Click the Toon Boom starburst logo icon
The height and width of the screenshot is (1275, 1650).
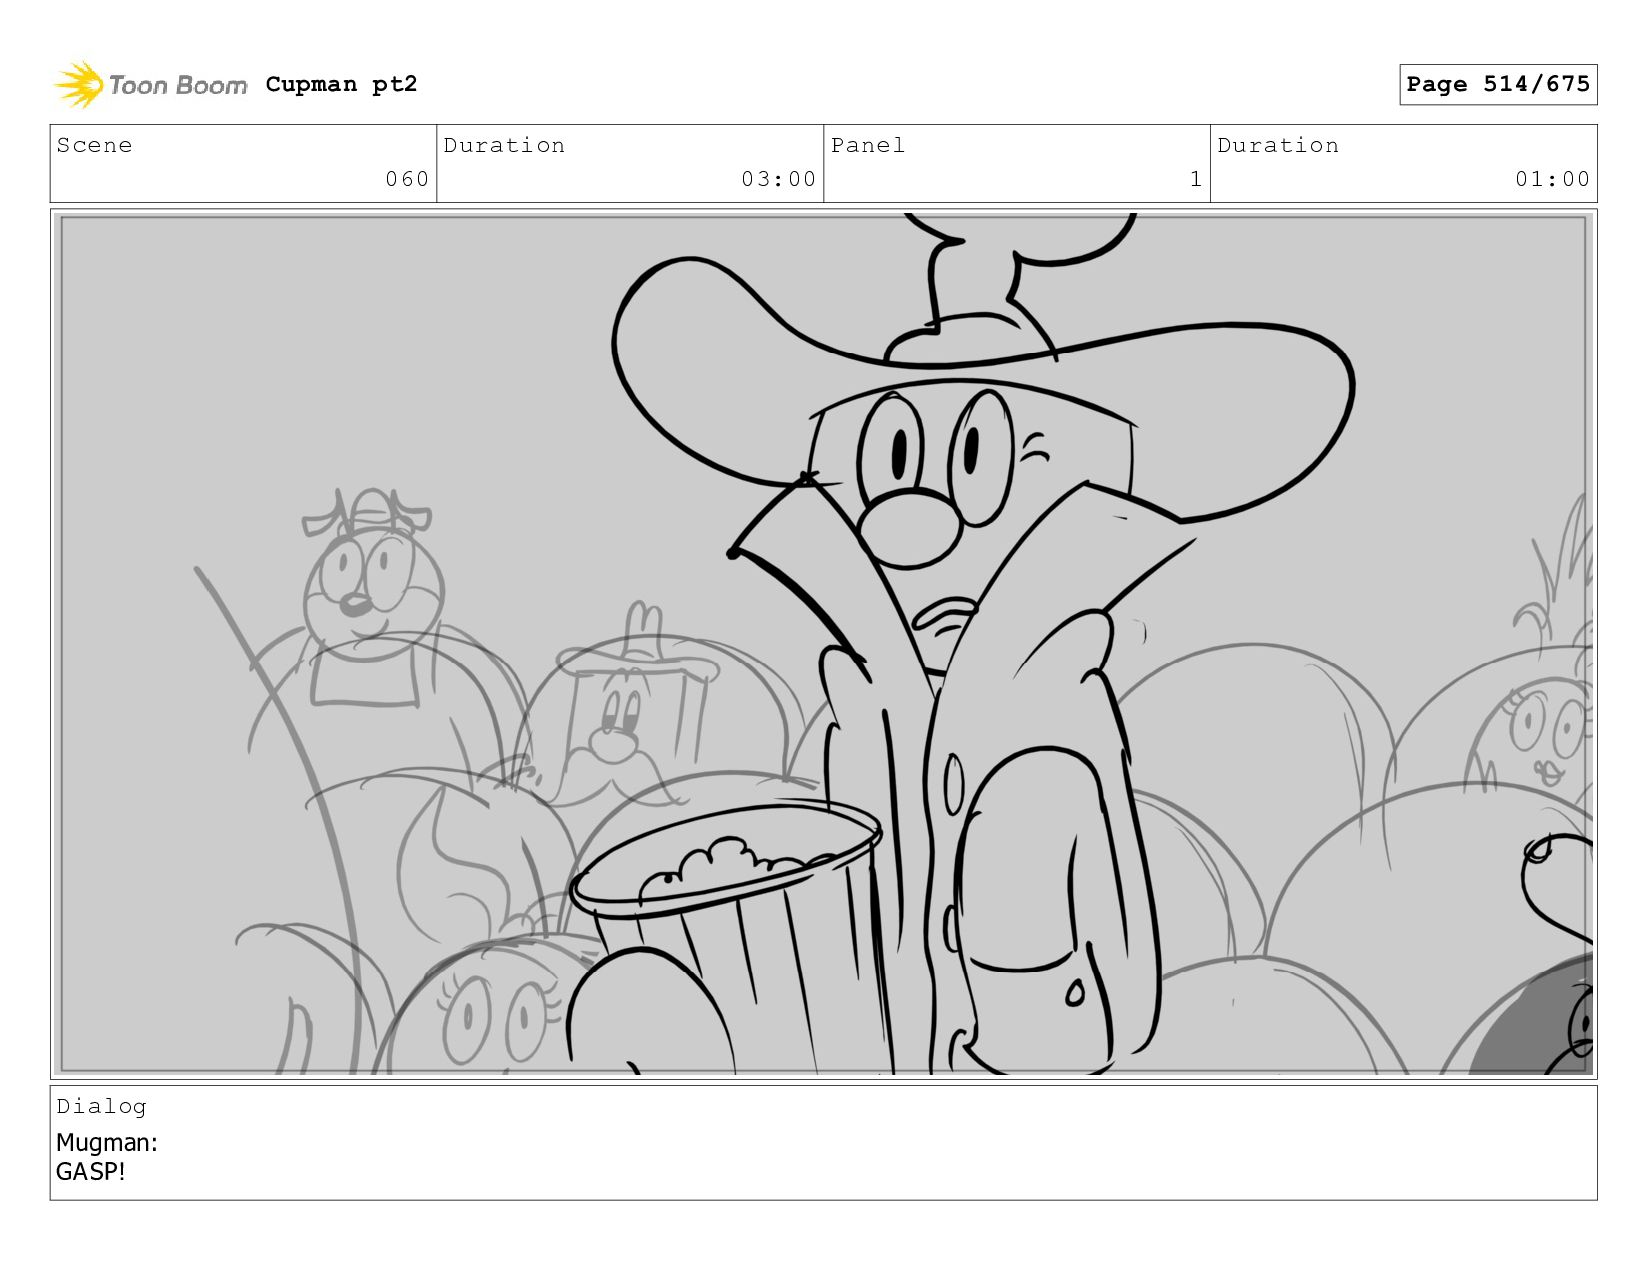[x=79, y=84]
